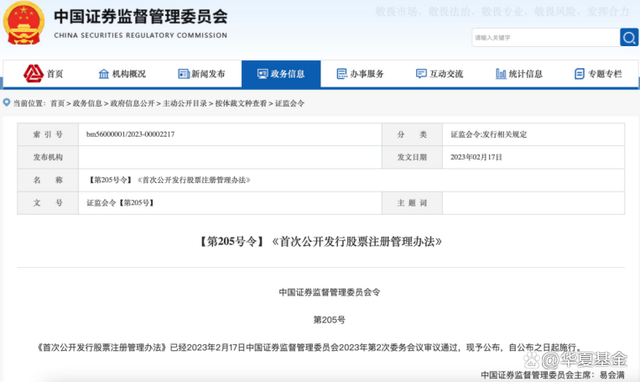Click the document number 证监会令【第205号】

click(120, 203)
